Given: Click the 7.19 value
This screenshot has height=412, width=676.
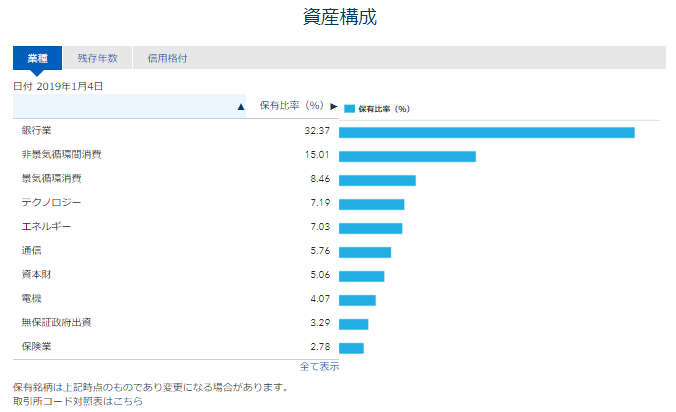Looking at the screenshot, I should click(320, 203).
